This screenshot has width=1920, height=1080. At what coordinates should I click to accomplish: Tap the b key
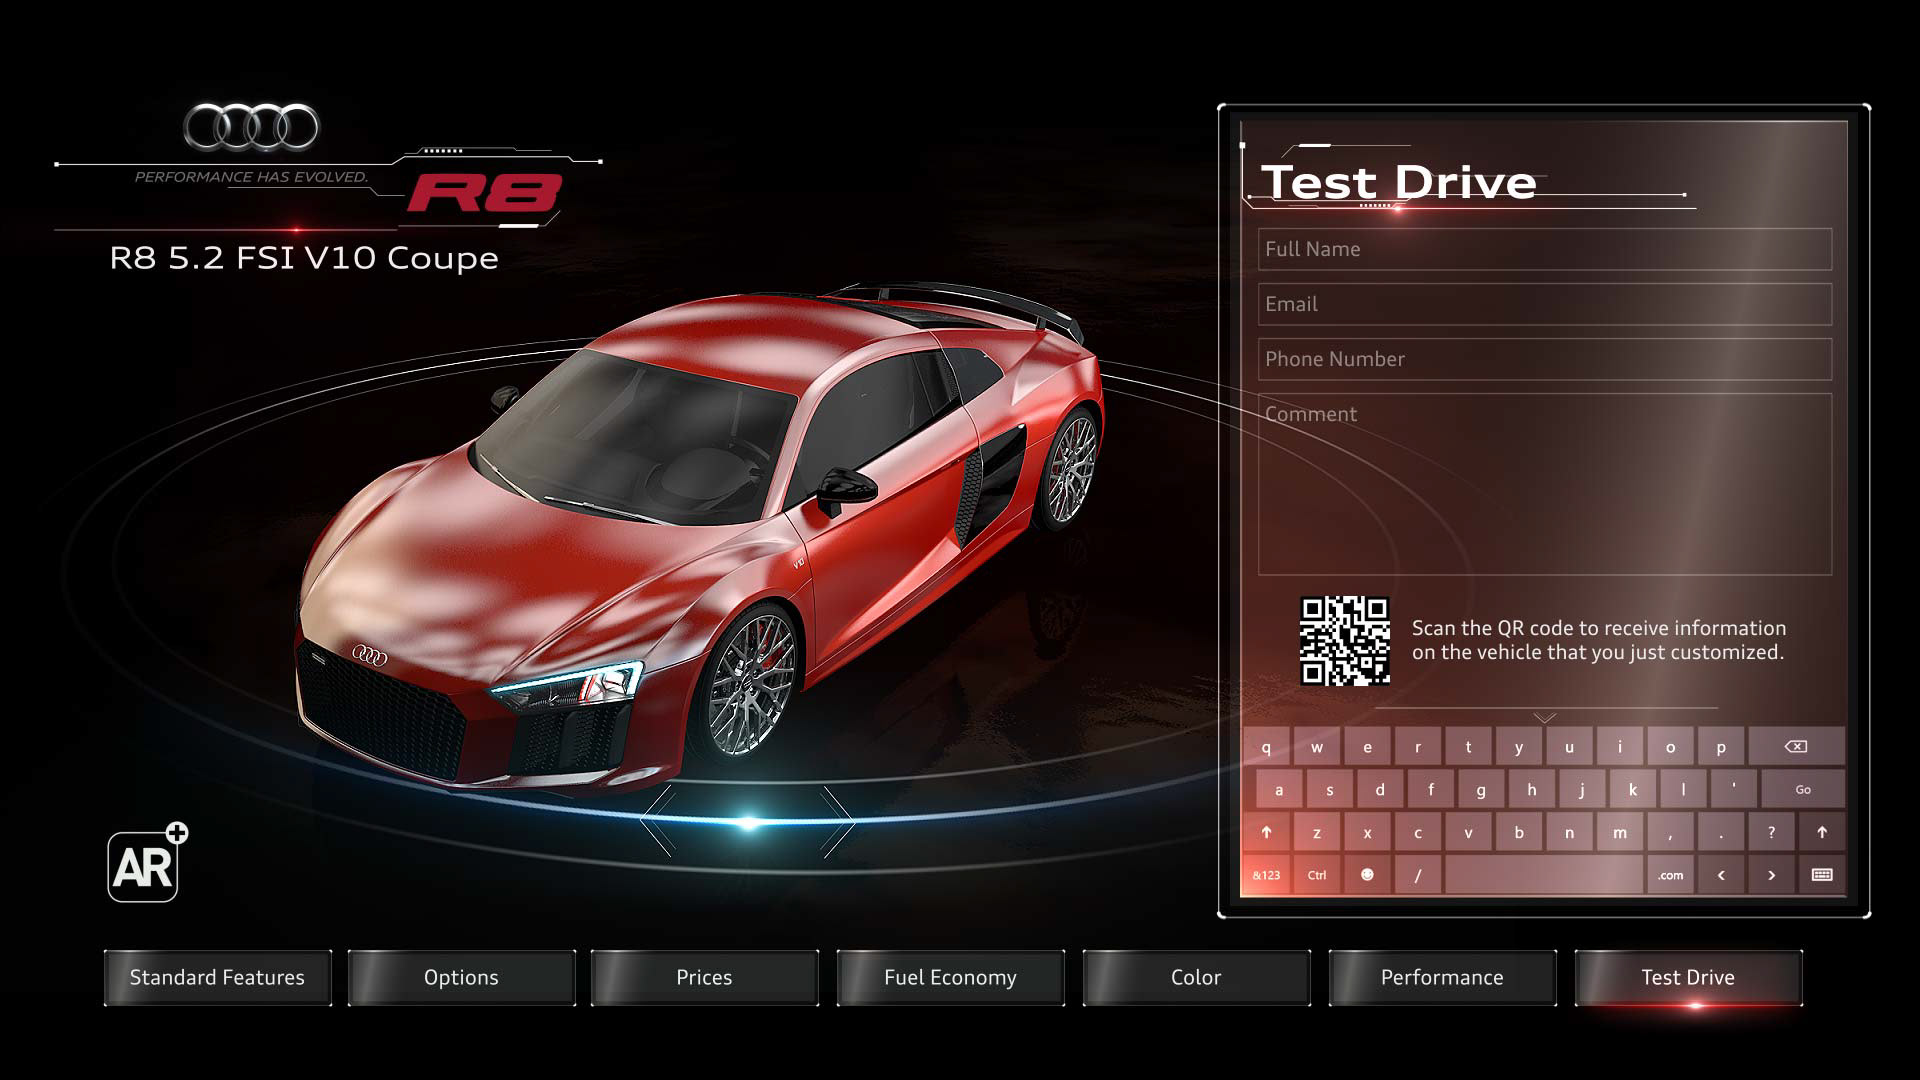click(x=1519, y=832)
